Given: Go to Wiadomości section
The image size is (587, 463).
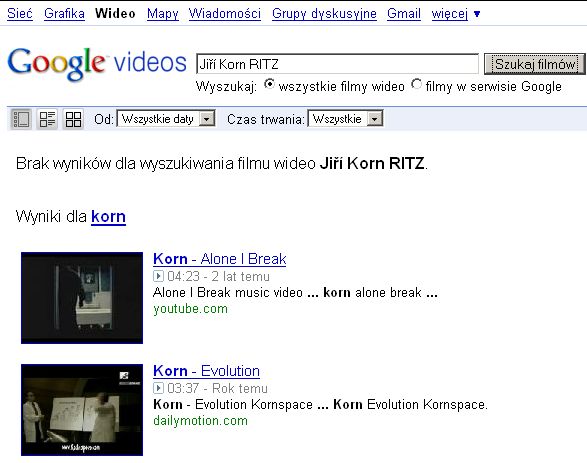Looking at the screenshot, I should (x=225, y=13).
